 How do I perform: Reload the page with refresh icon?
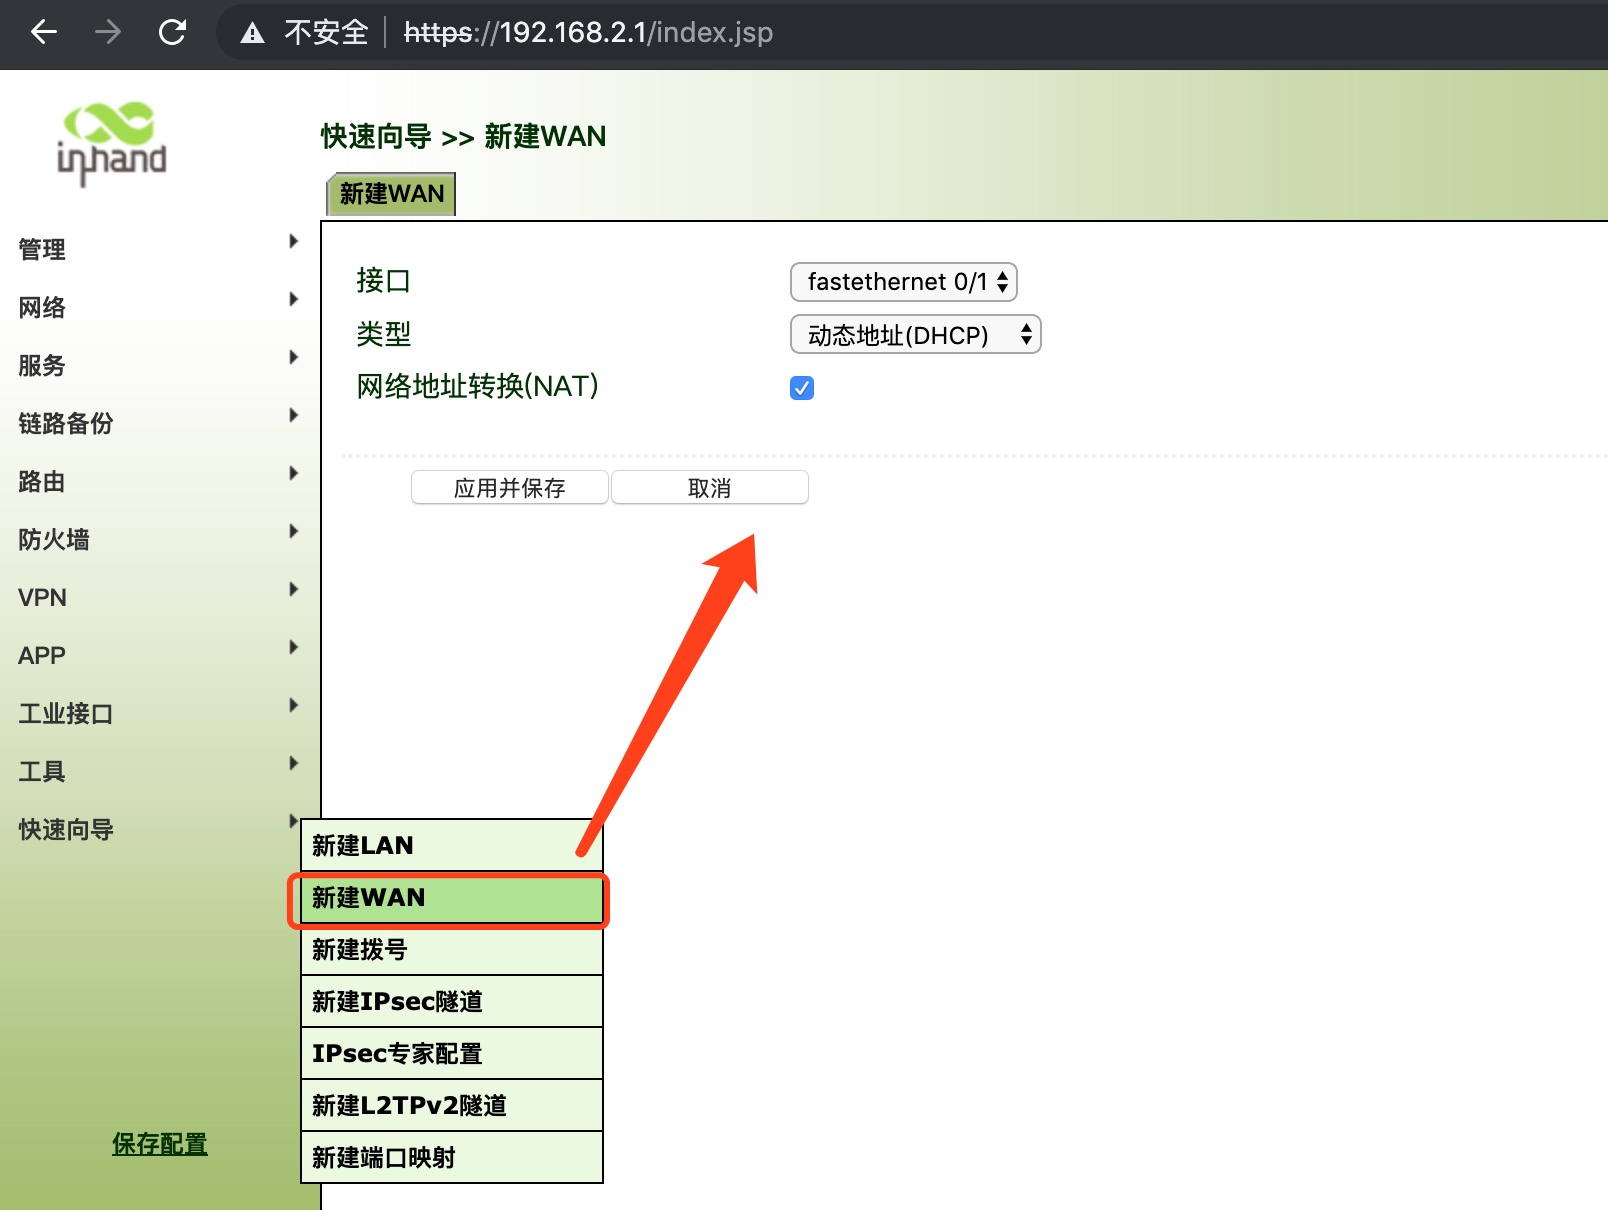(x=172, y=33)
